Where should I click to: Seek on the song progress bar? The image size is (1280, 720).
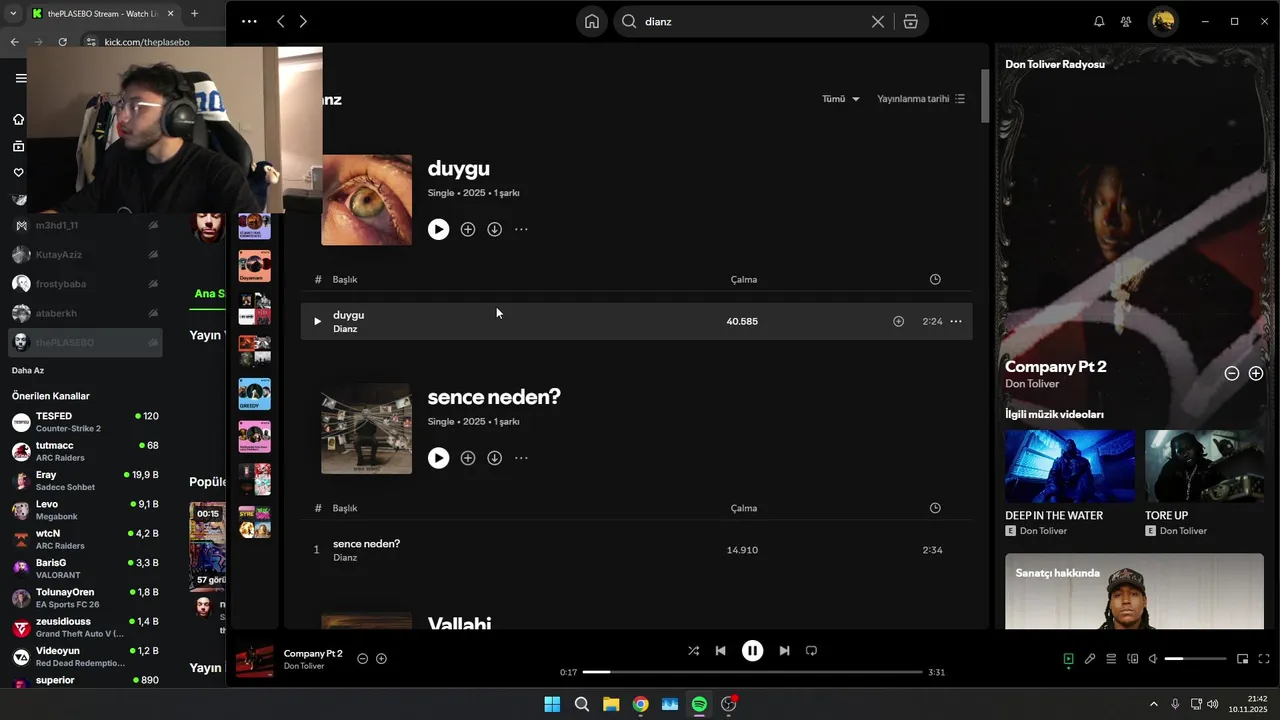(752, 672)
